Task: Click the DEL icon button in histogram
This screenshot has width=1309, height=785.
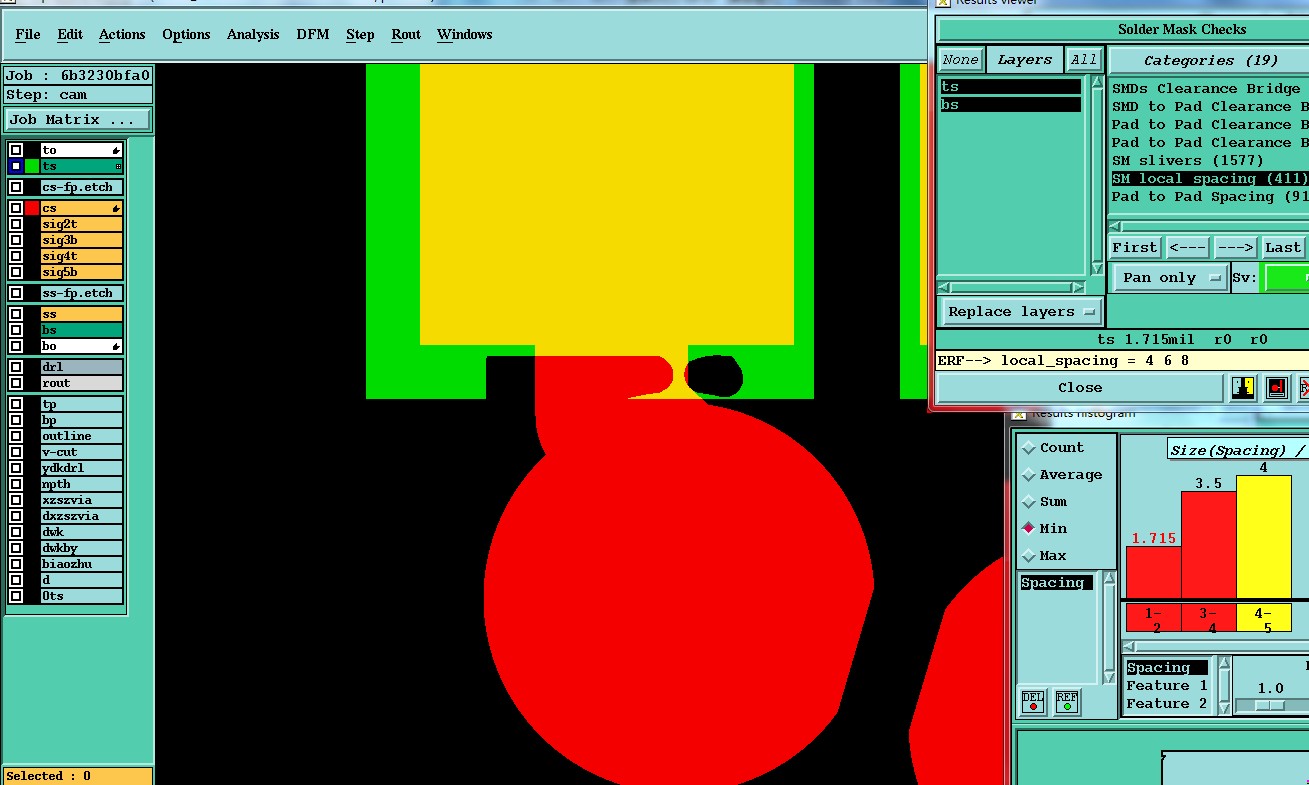Action: tap(1033, 702)
